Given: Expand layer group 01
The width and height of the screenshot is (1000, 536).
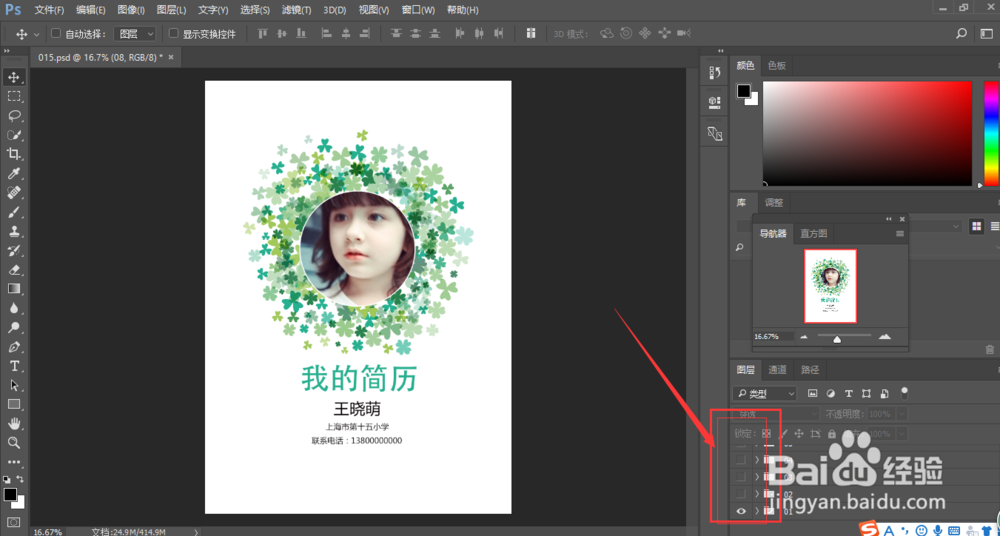Looking at the screenshot, I should tap(757, 511).
